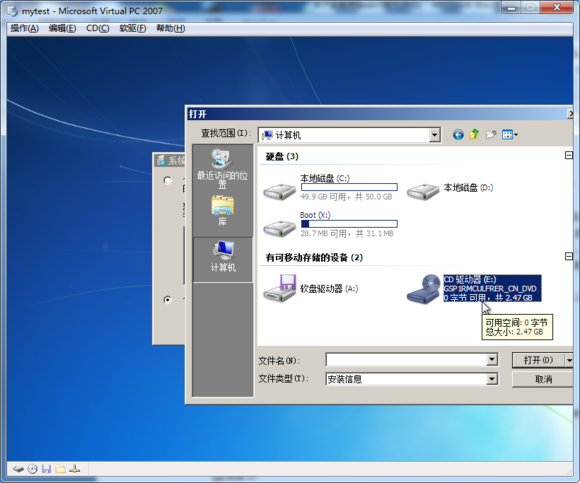Click the Virtual PC title bar app icon

13,11
